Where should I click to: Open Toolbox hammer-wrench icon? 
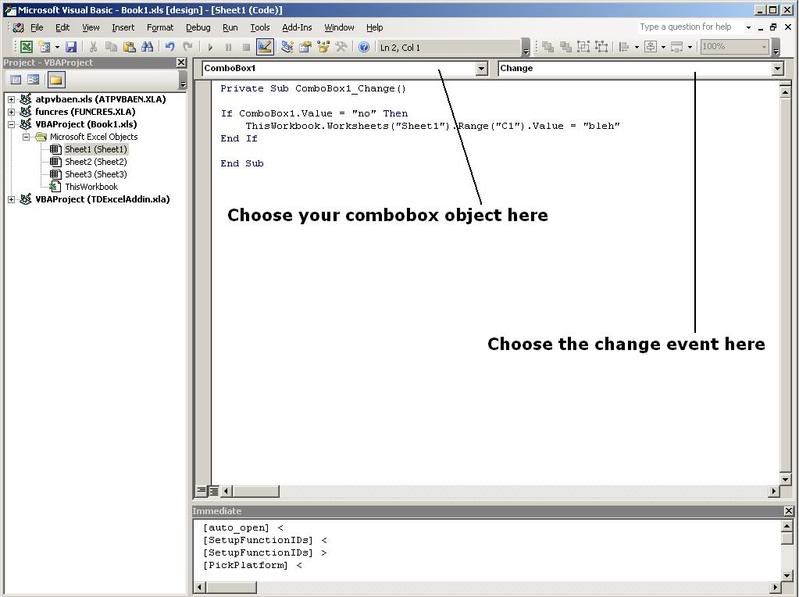click(341, 47)
